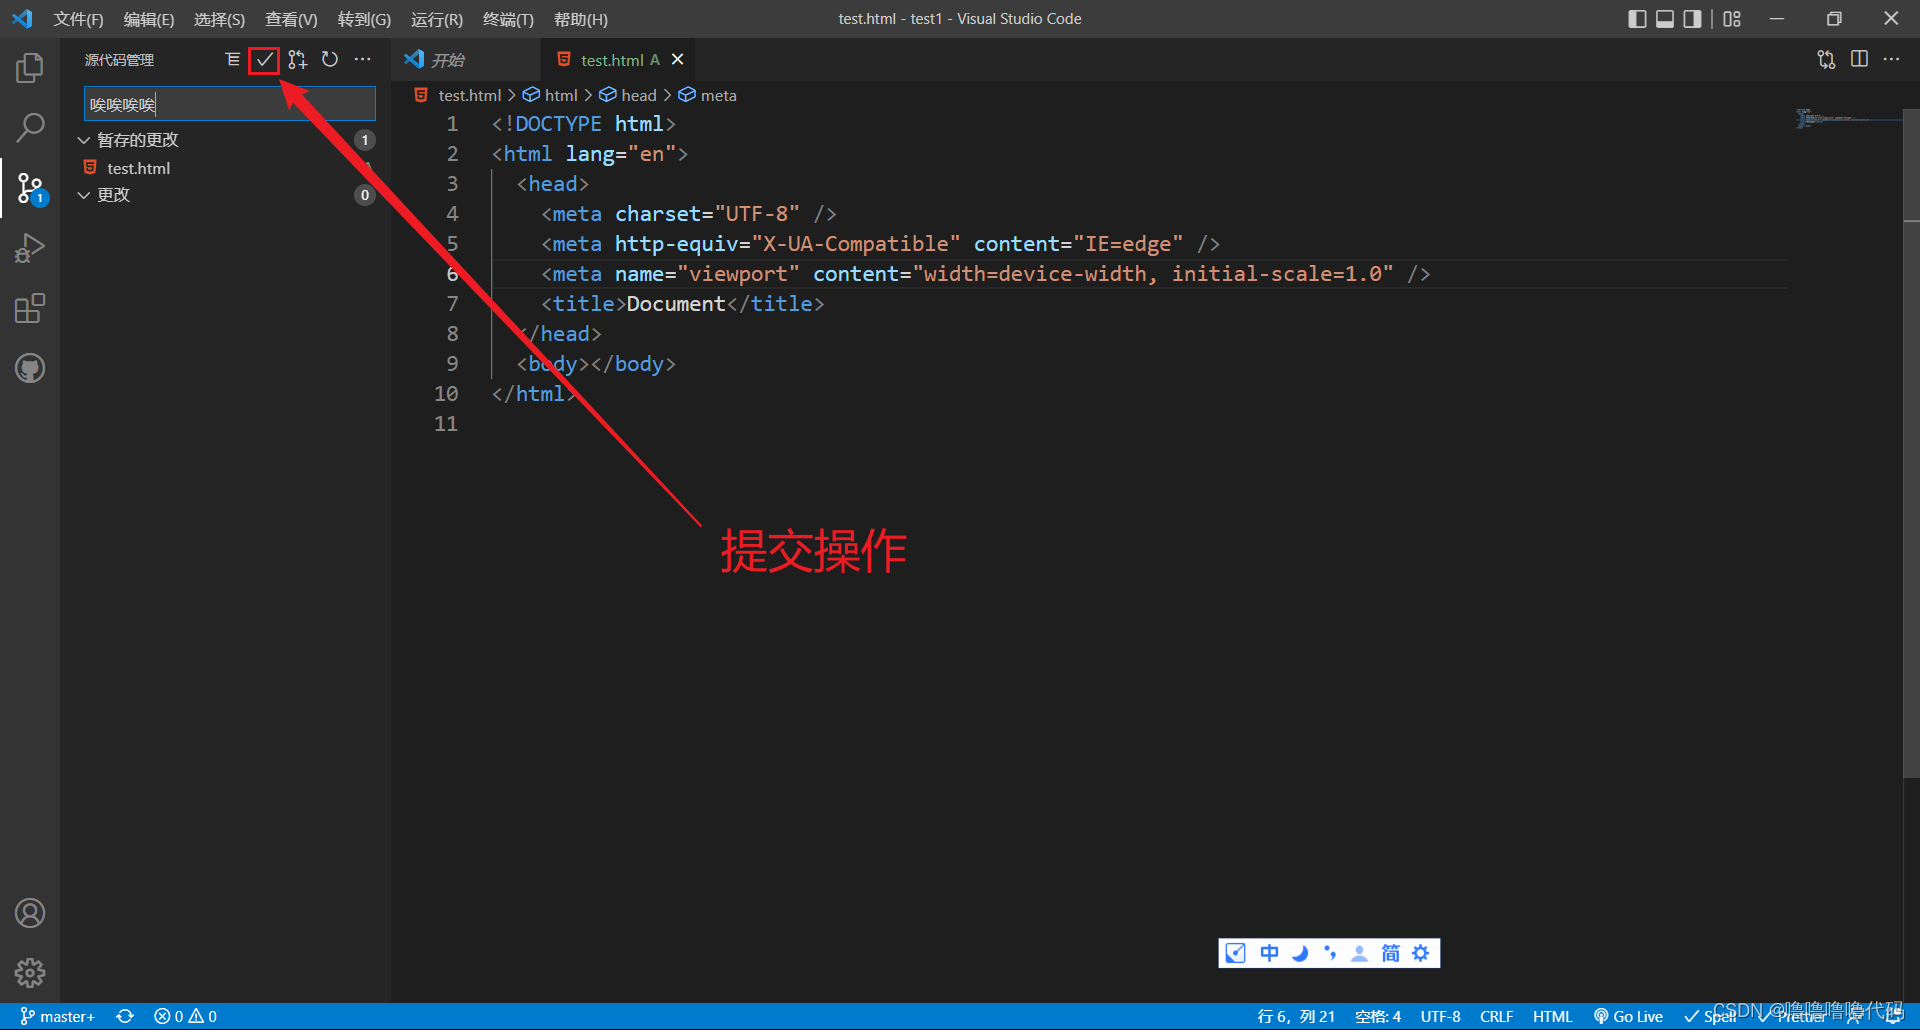
Task: Split the editor to the right
Action: tap(1859, 60)
